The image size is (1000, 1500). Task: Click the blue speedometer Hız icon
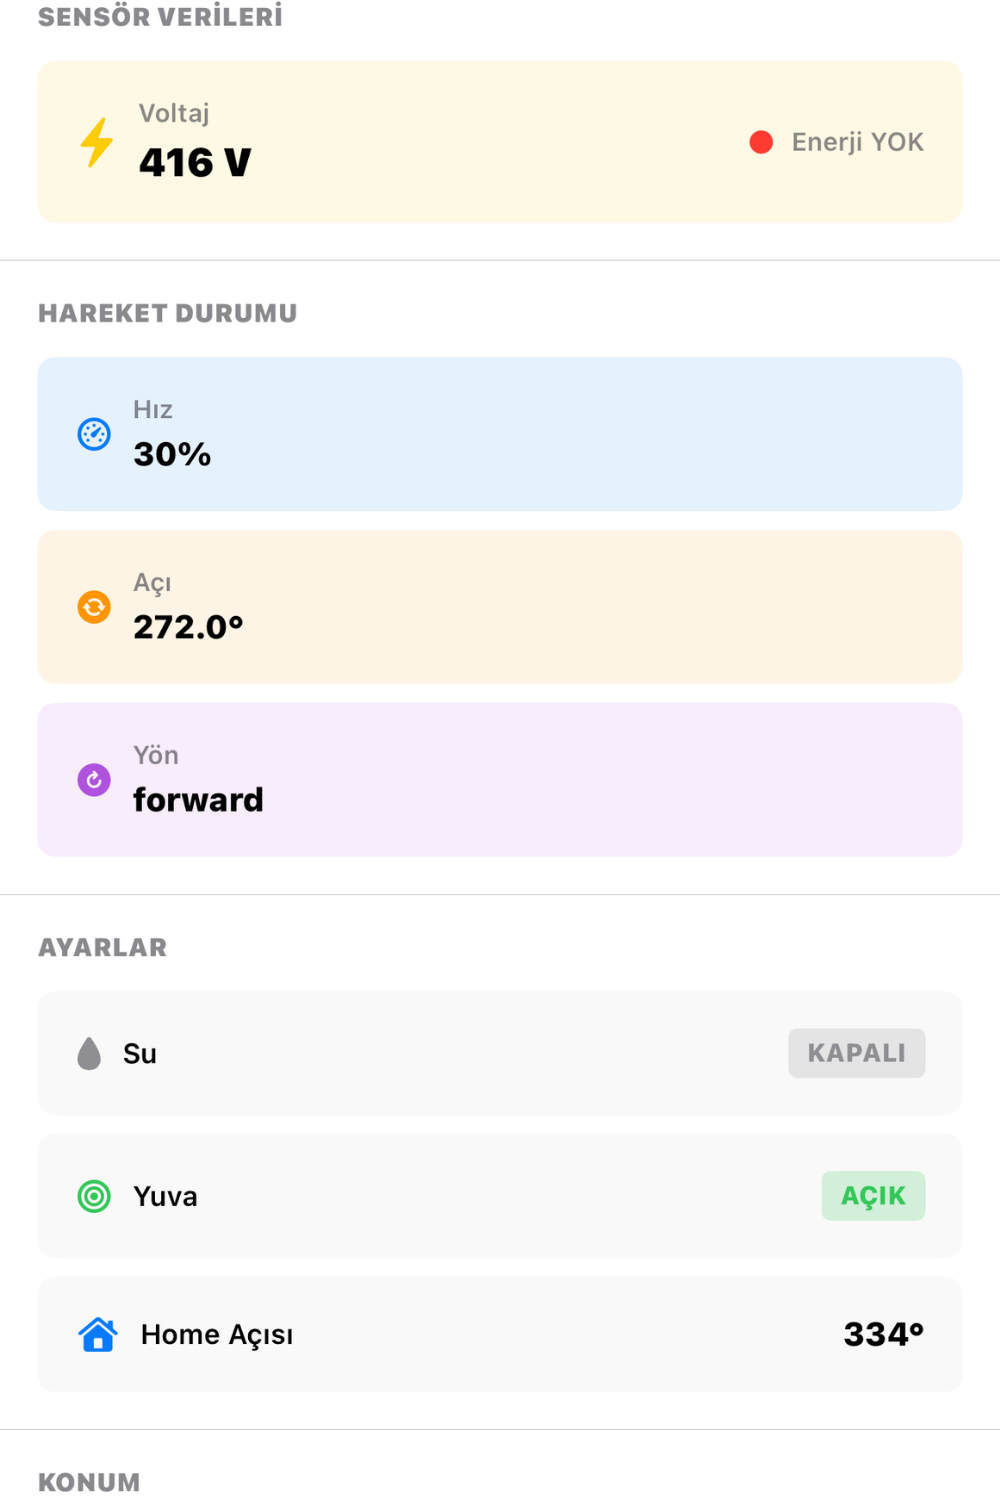[94, 434]
